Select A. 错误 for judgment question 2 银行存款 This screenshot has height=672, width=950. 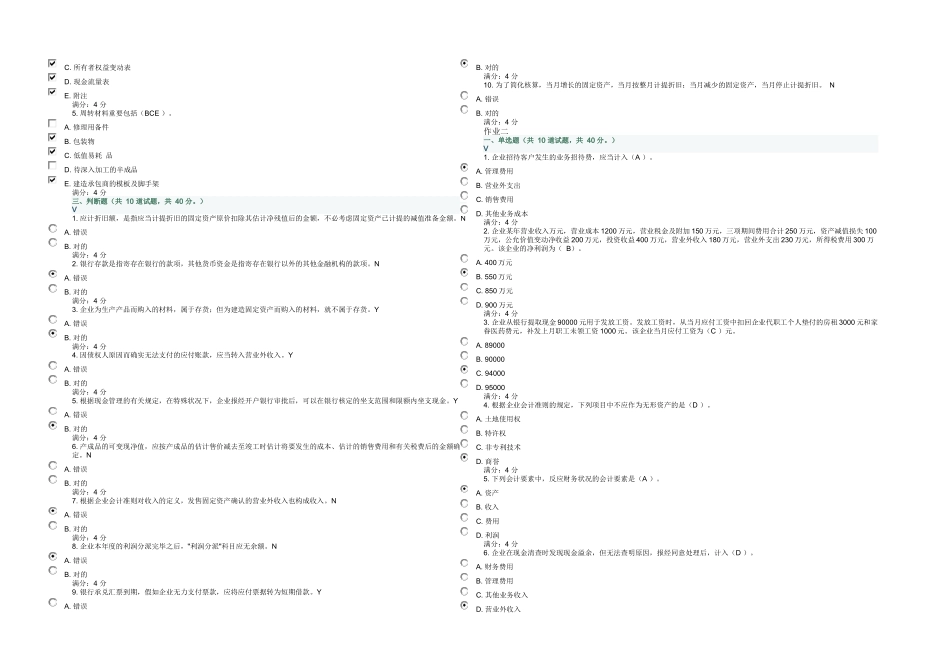(53, 274)
